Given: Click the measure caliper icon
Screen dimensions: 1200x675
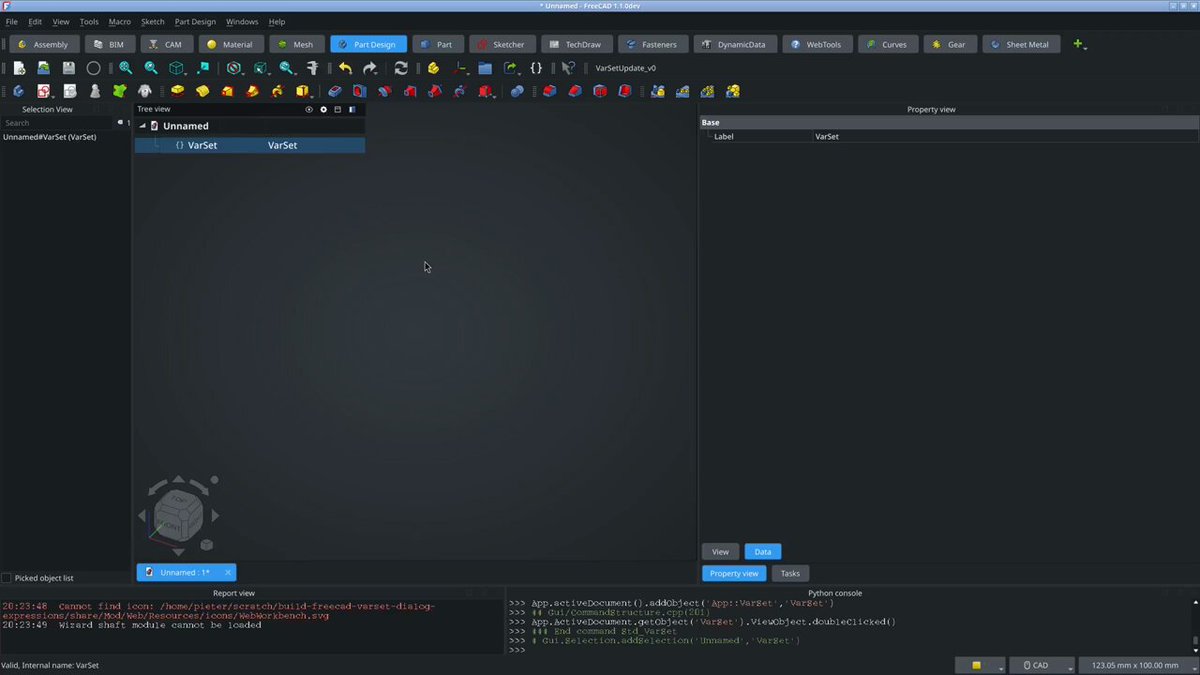Looking at the screenshot, I should pyautogui.click(x=312, y=68).
